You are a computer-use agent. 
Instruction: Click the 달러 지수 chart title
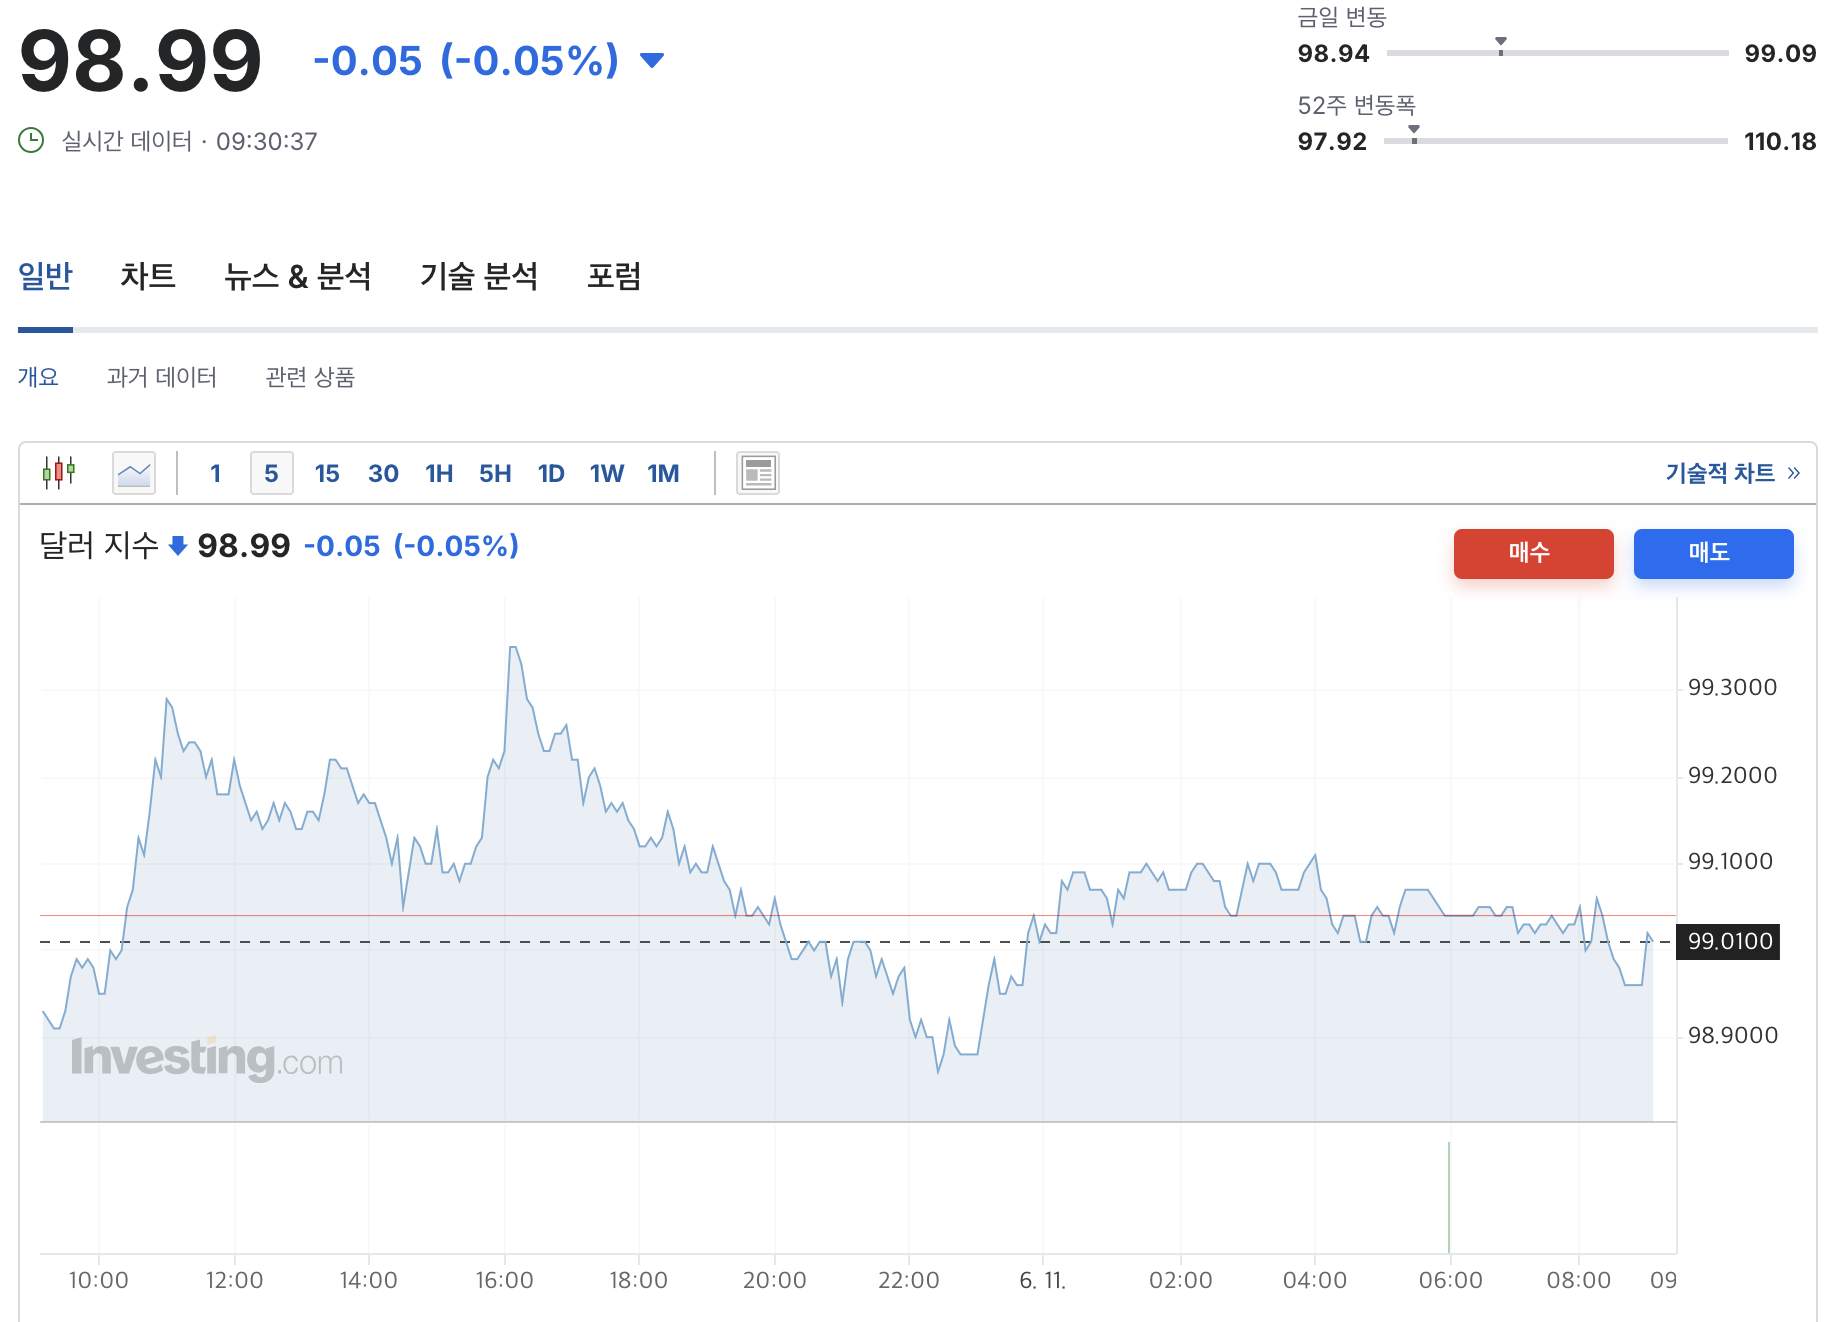tap(99, 546)
